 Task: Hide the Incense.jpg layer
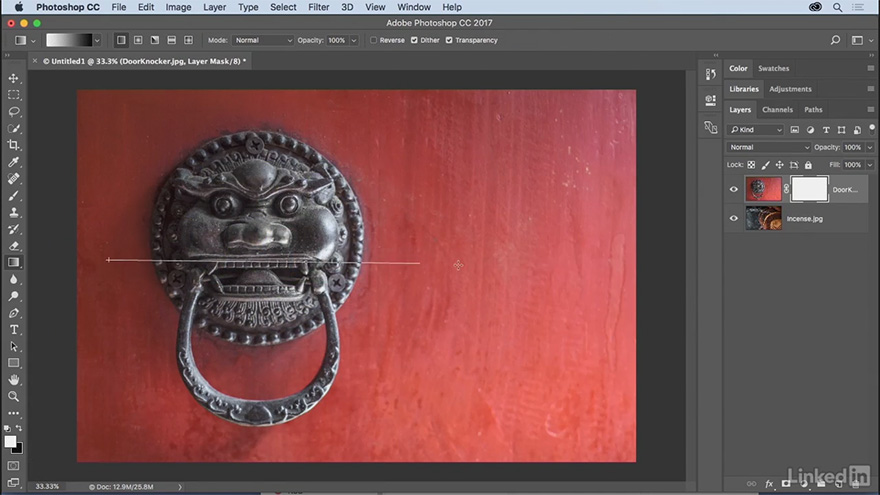[734, 218]
